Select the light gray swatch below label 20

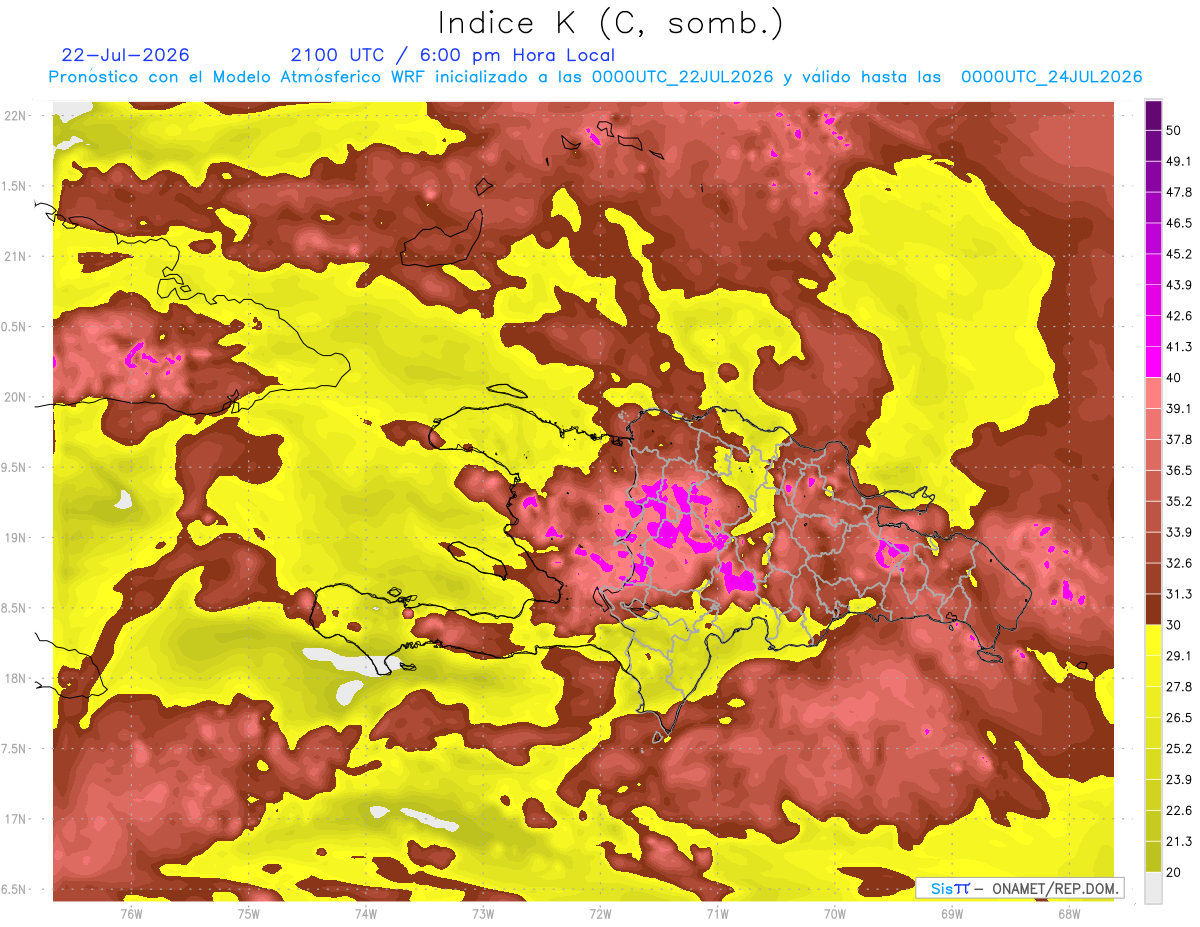(1153, 888)
